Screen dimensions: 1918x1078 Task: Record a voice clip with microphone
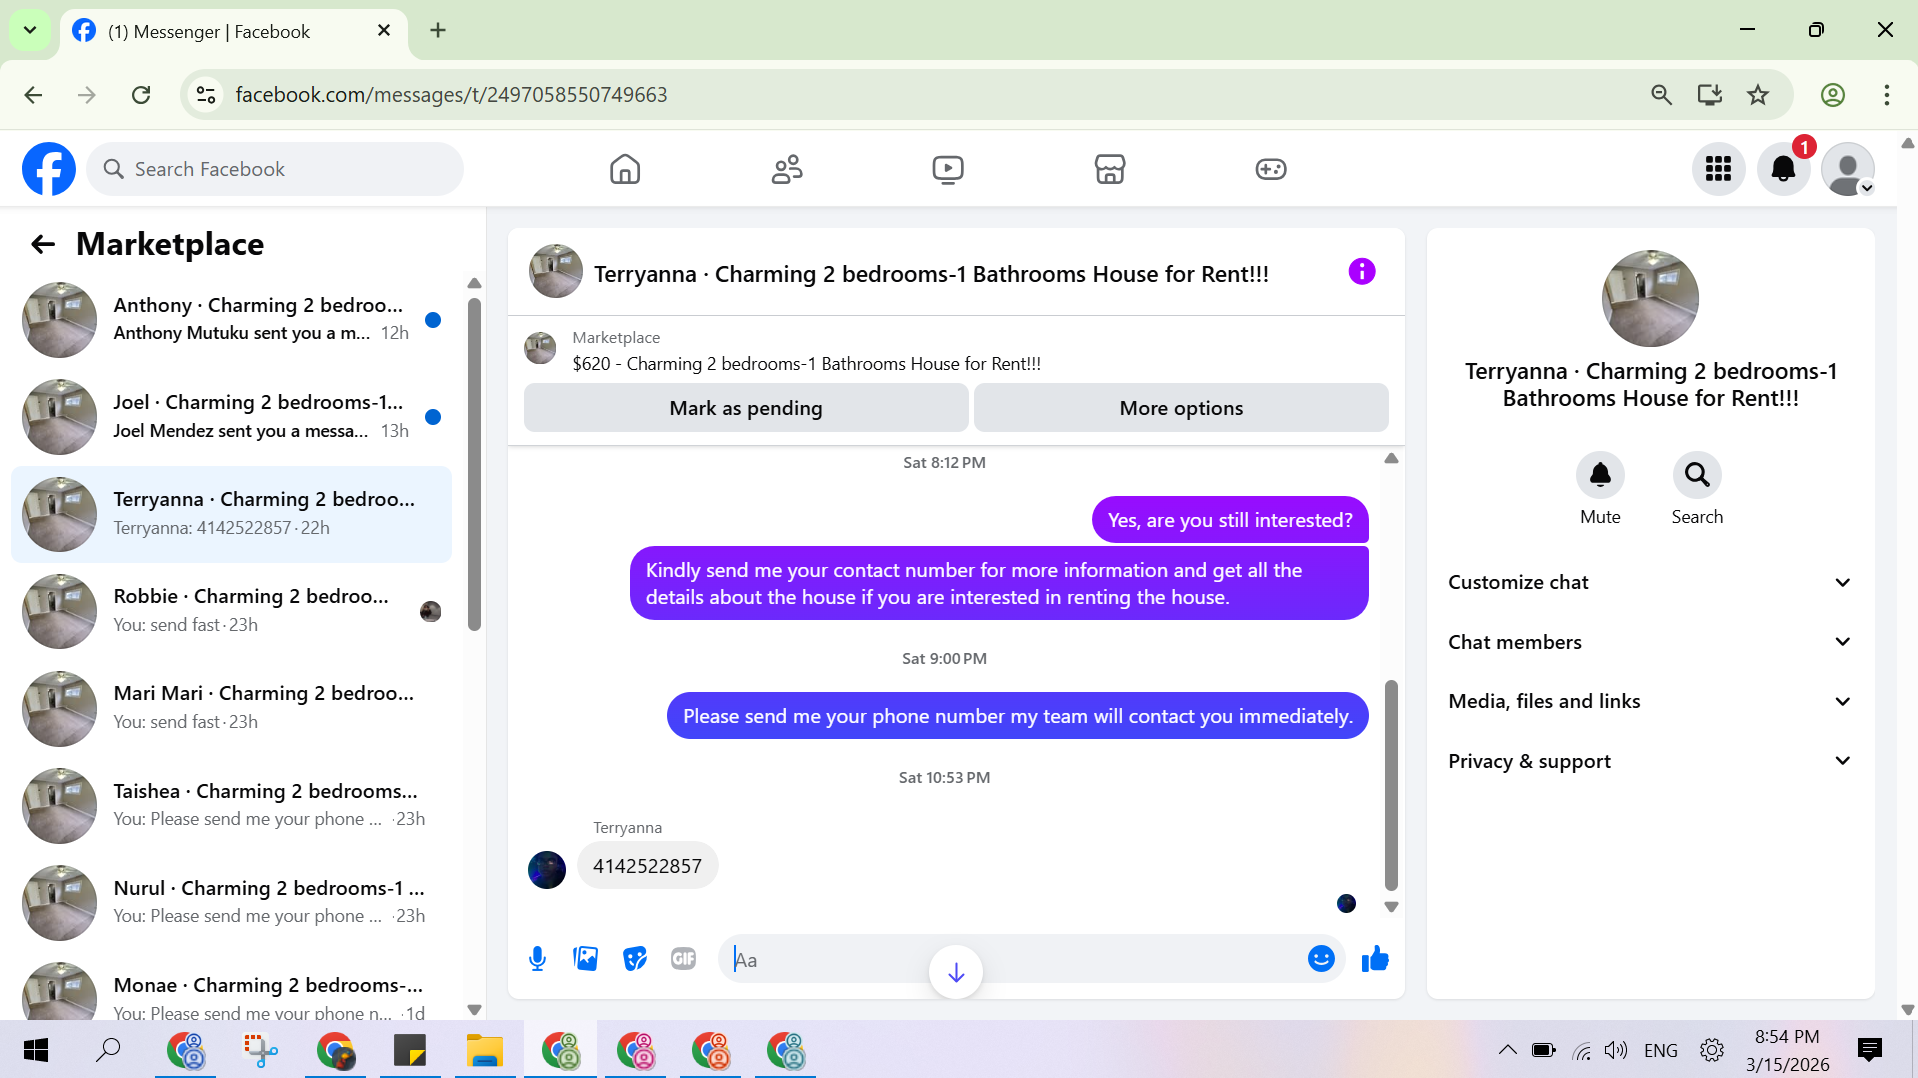pos(537,959)
